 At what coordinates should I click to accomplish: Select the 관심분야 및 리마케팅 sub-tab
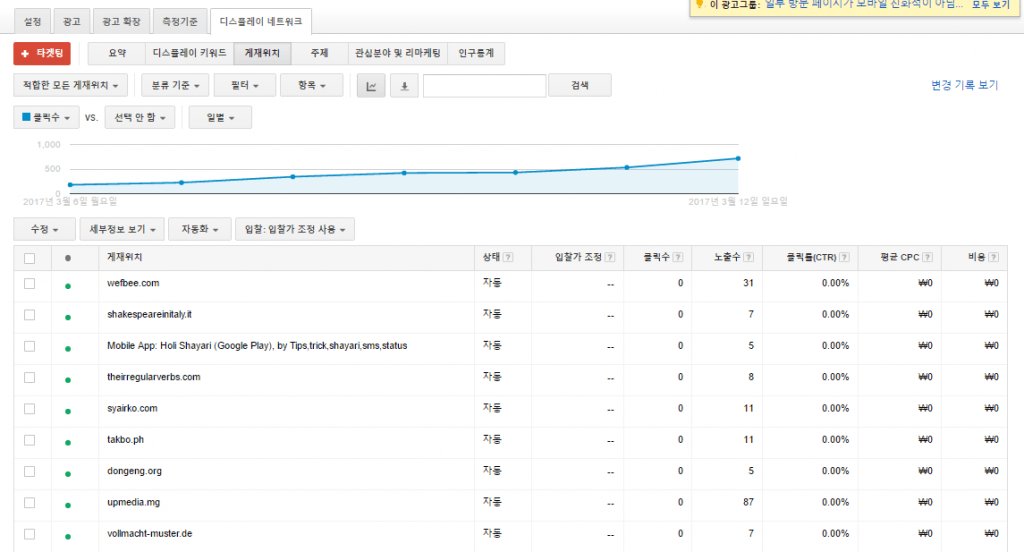398,54
